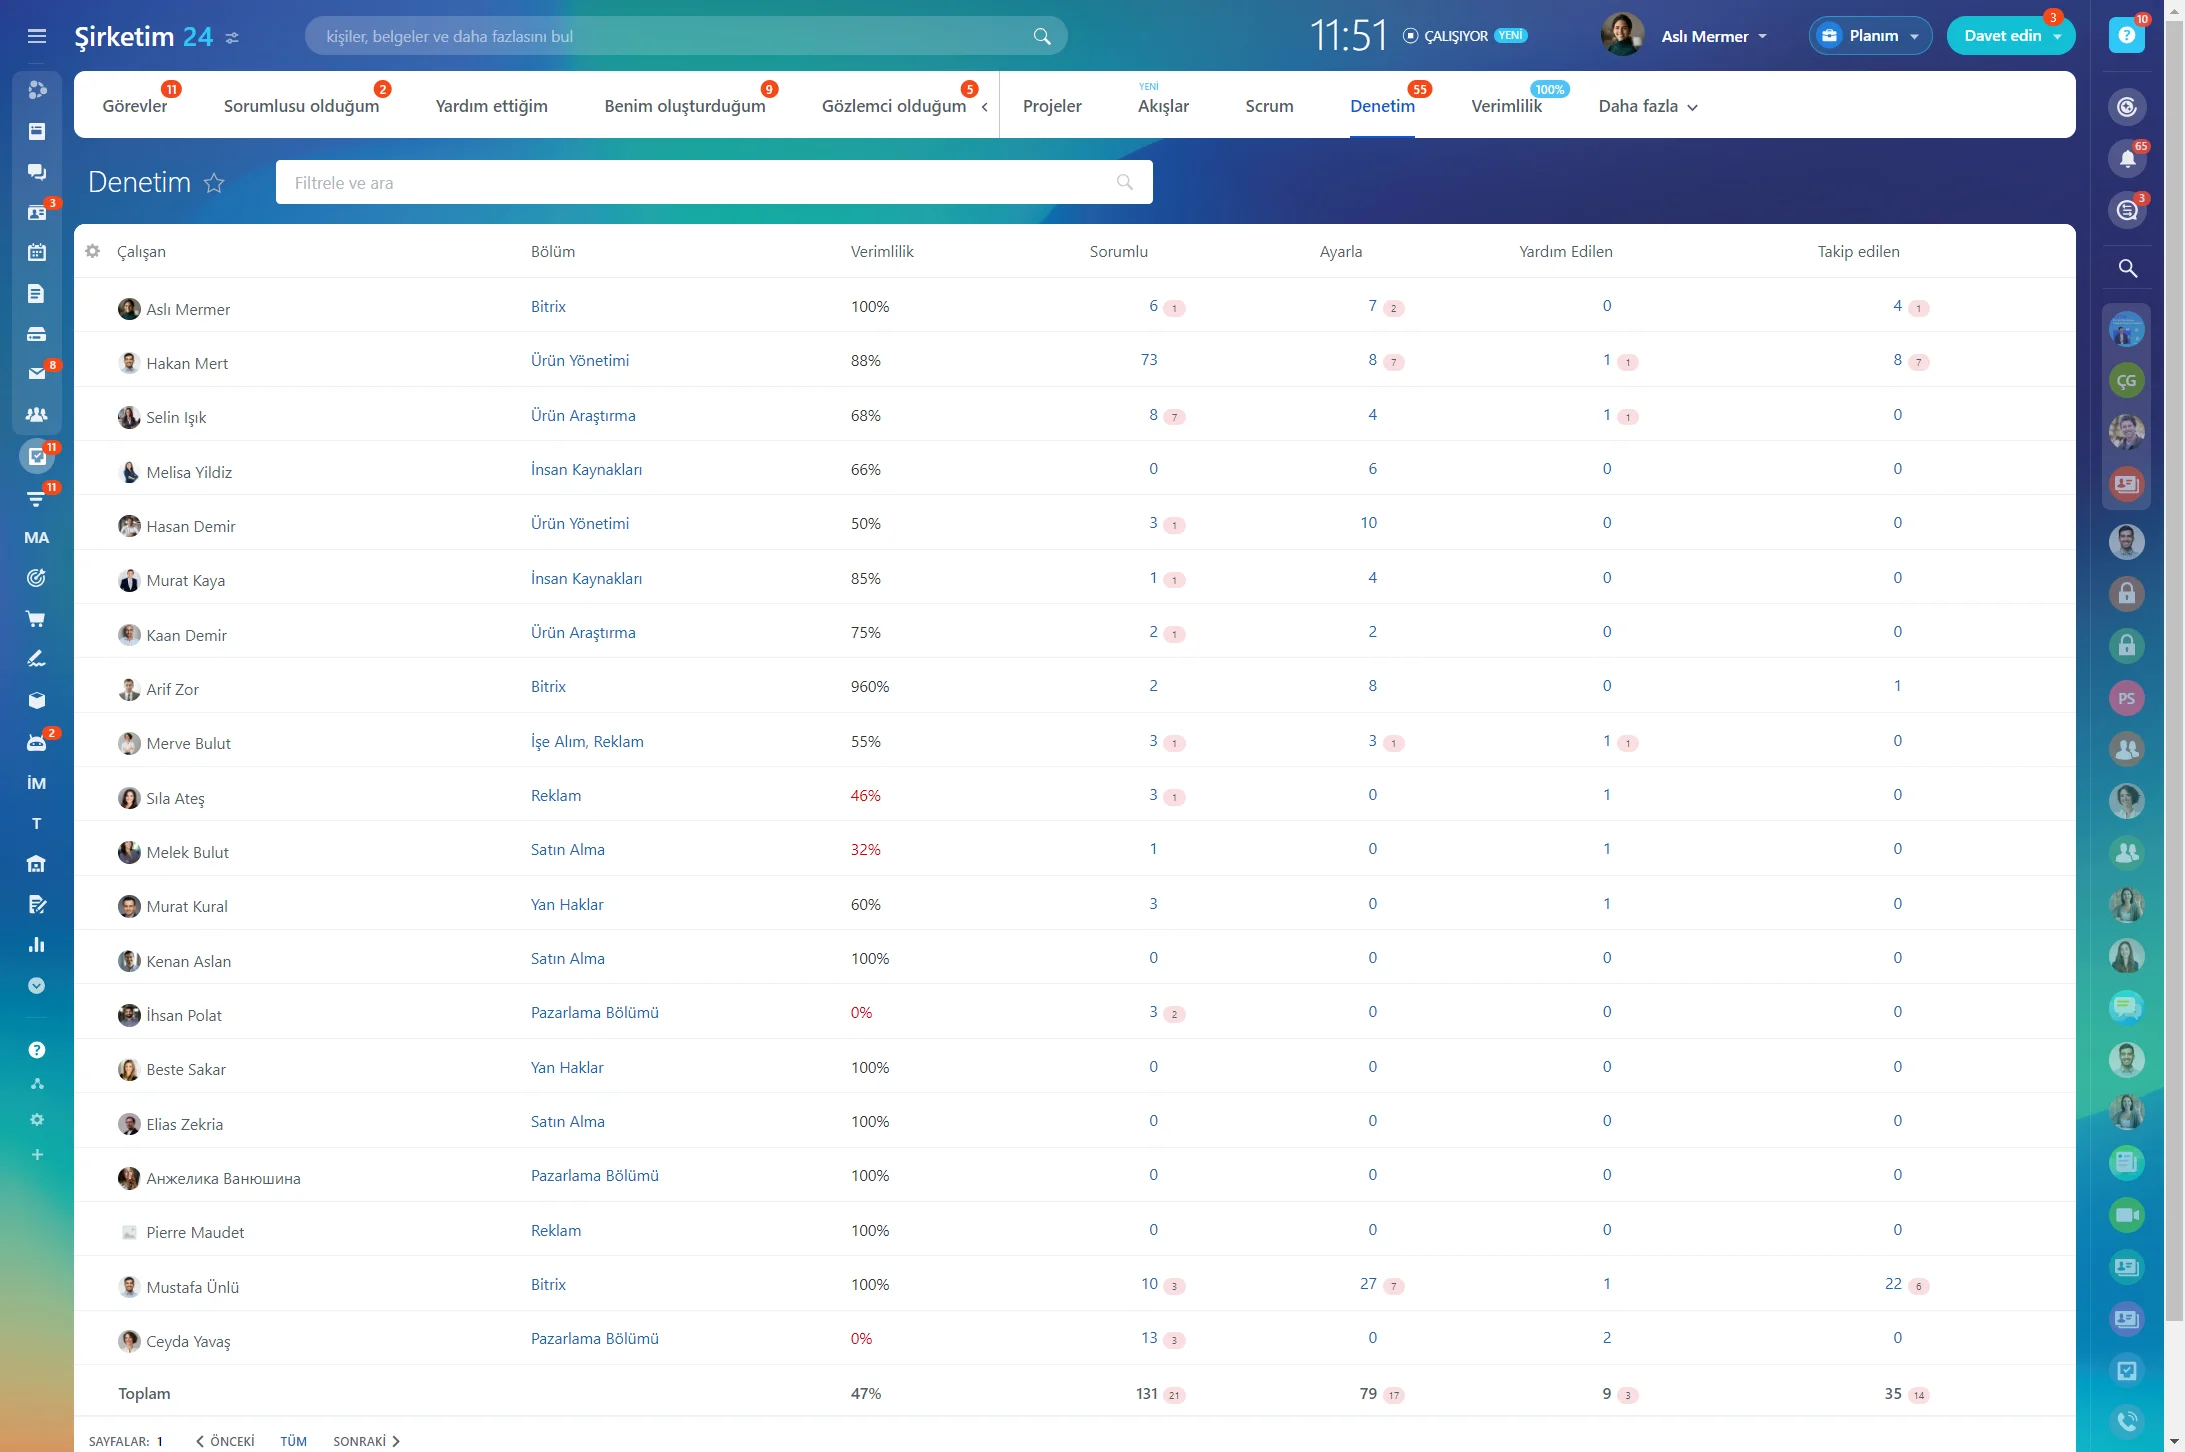The image size is (2185, 1452).
Task: Click the Ürün Araştırma link for Selin Işık
Action: 583,415
